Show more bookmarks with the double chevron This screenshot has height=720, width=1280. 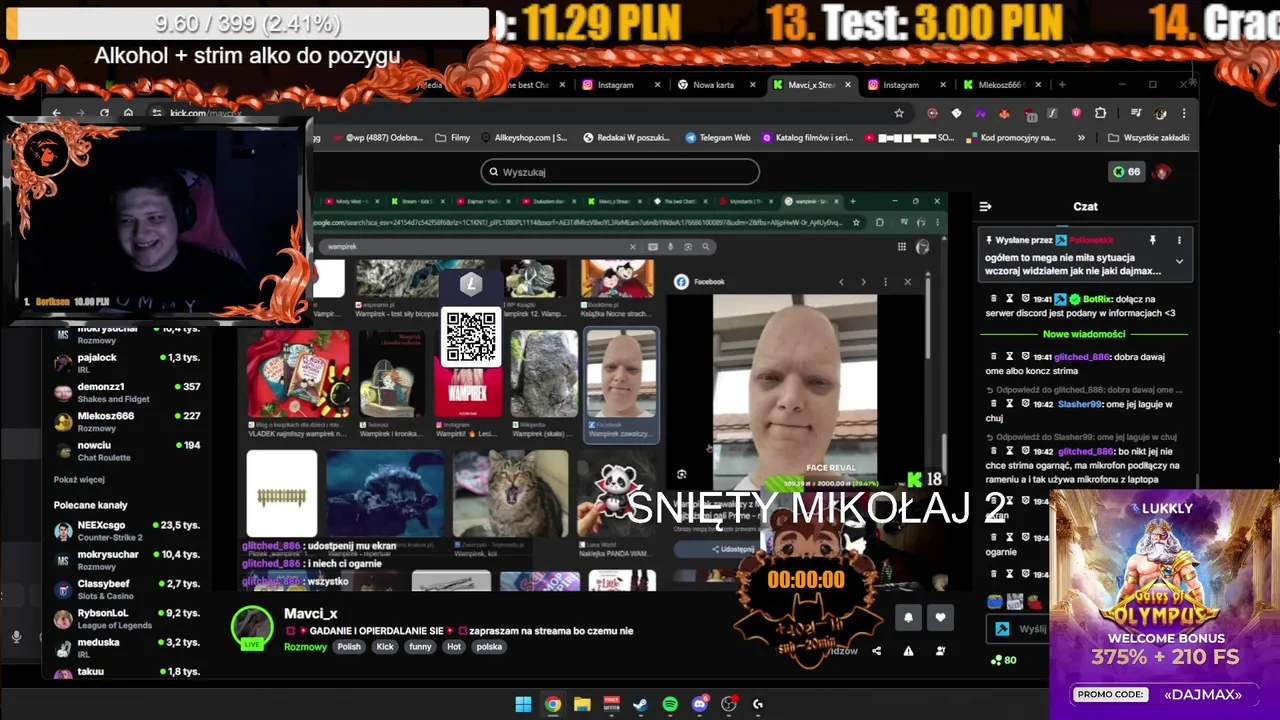[x=1081, y=138]
